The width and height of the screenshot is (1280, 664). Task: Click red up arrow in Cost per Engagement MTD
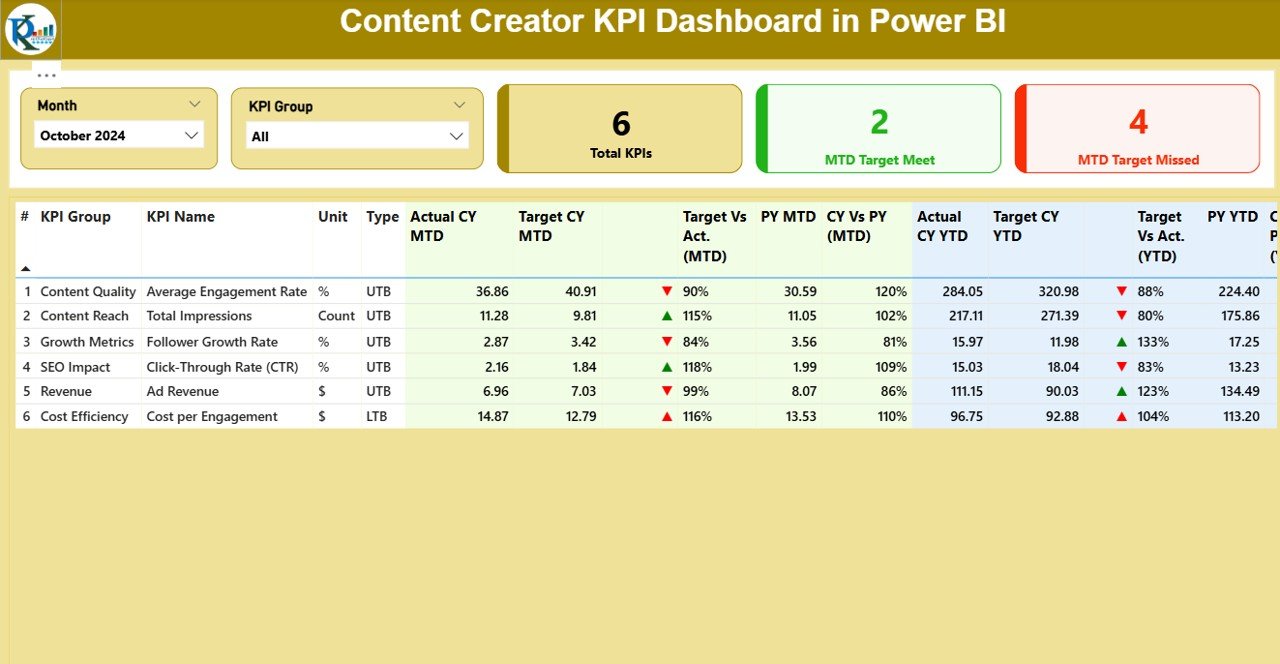tap(667, 416)
